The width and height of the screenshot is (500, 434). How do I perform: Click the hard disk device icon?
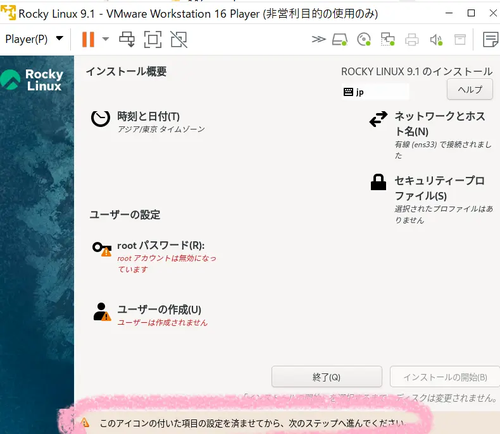click(x=340, y=39)
